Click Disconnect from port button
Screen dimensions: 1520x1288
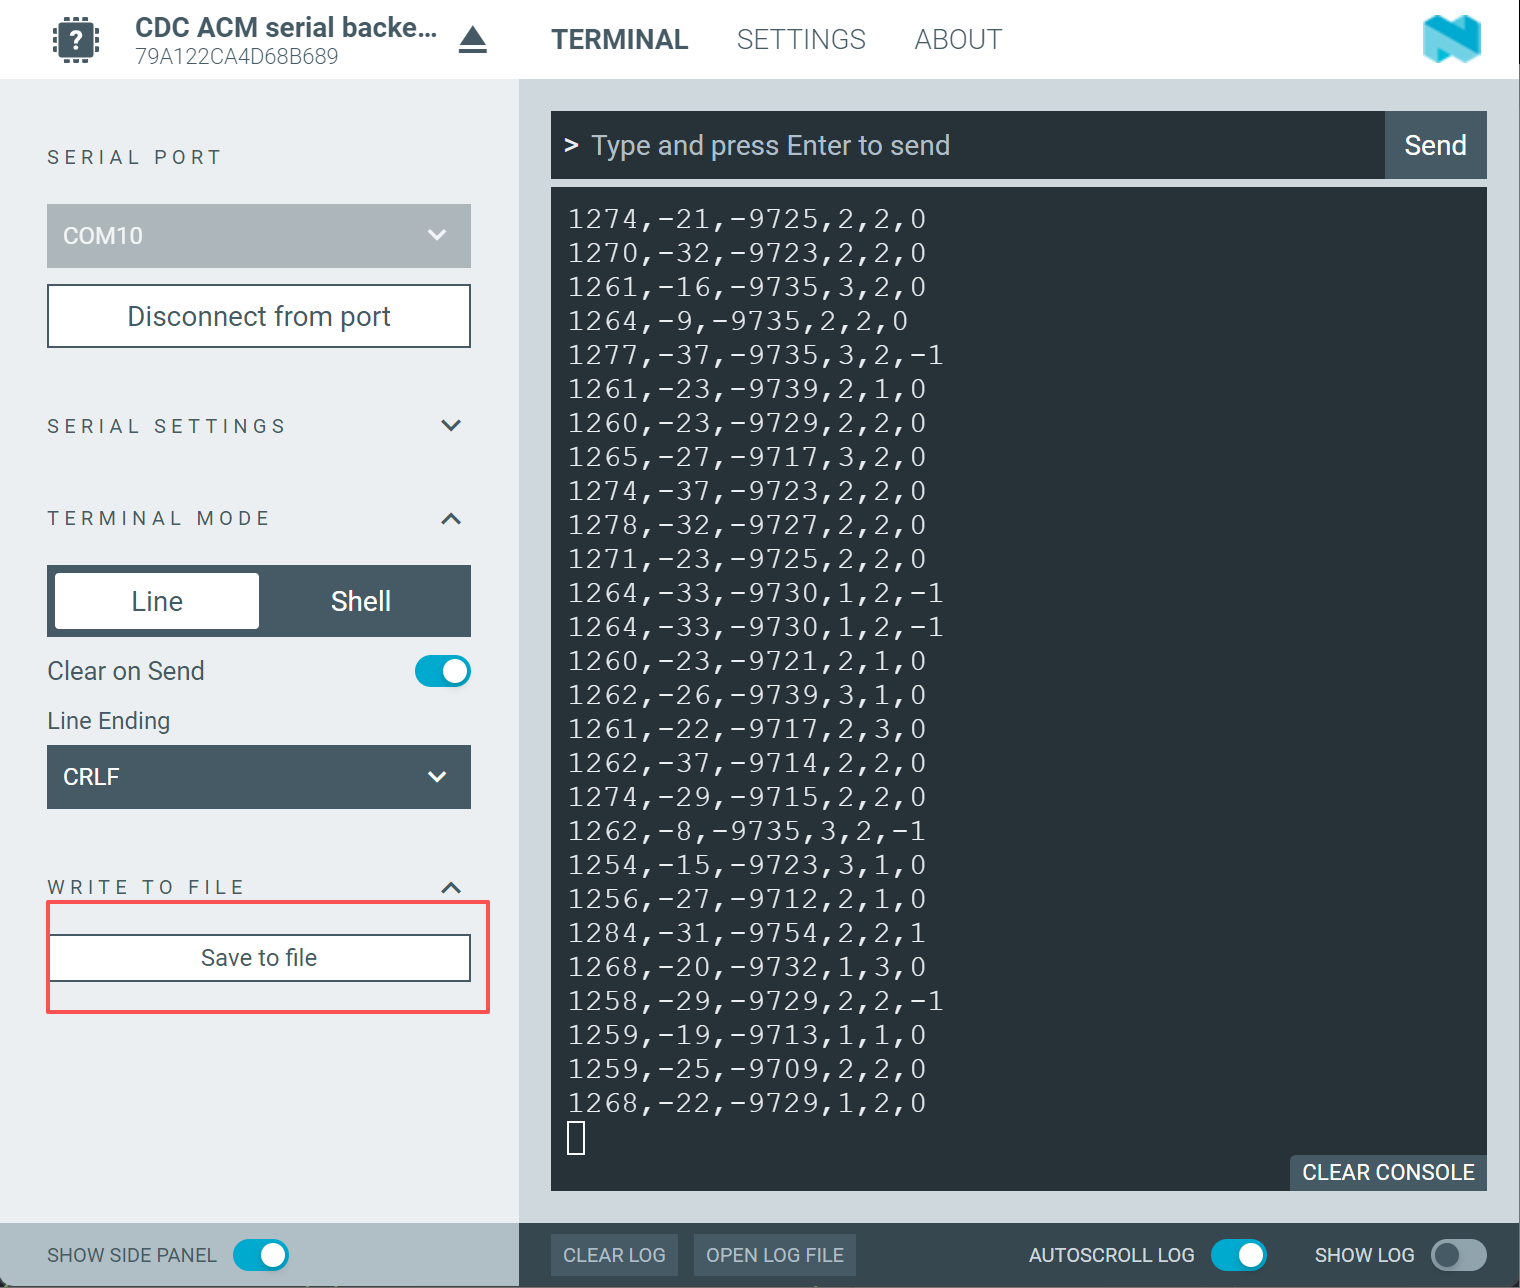point(259,316)
